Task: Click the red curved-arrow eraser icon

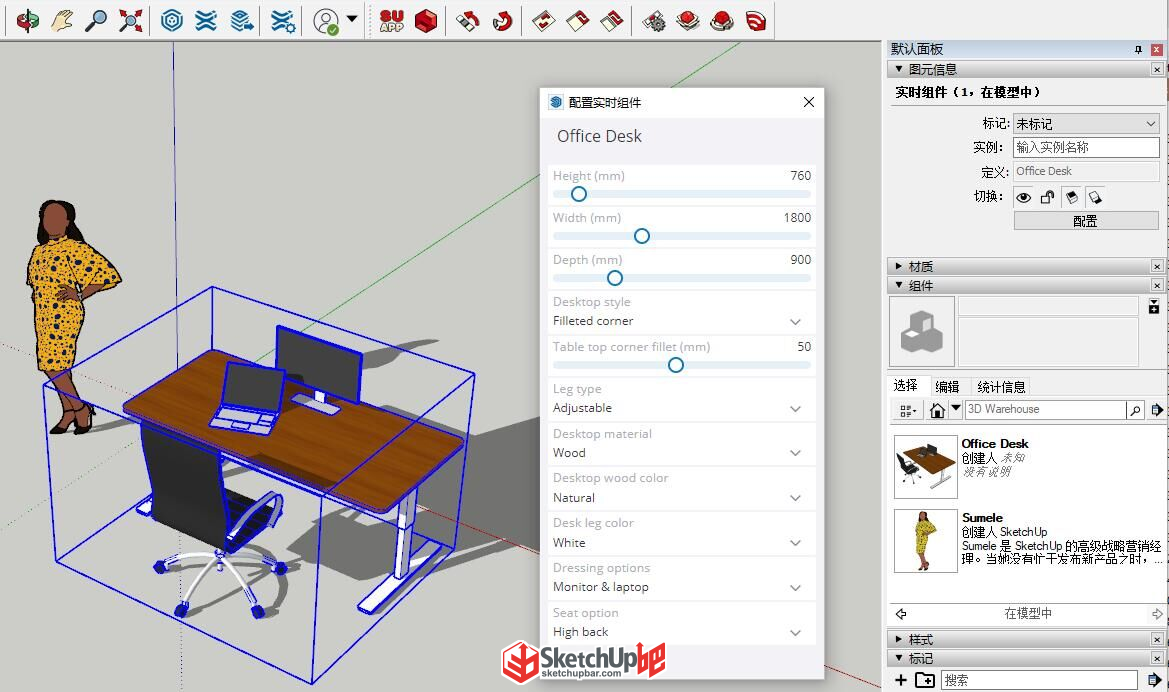Action: pyautogui.click(x=467, y=20)
